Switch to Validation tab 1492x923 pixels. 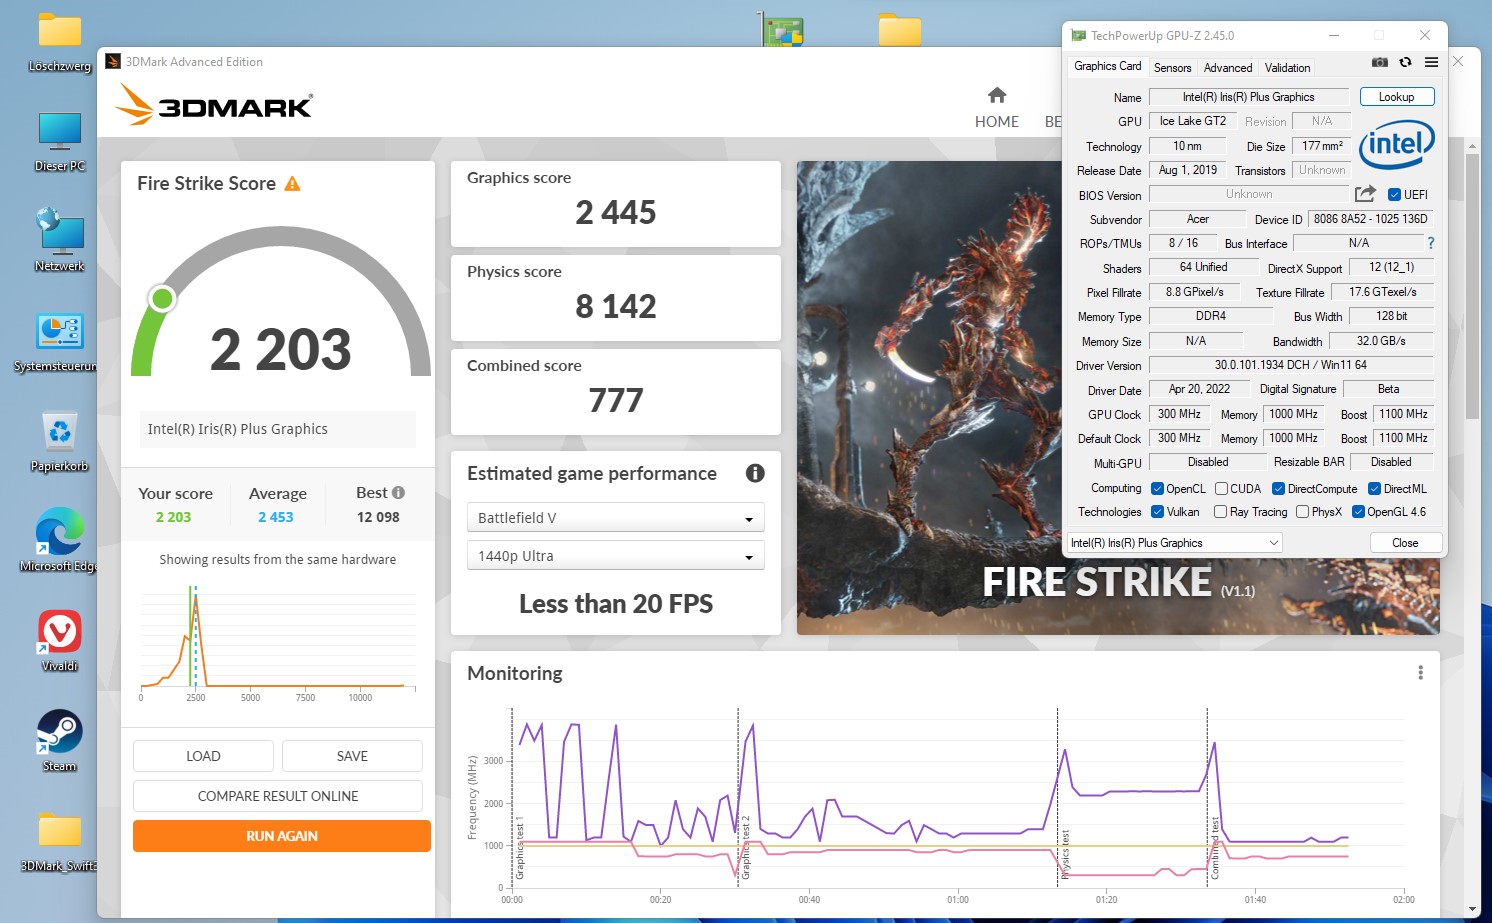1287,68
